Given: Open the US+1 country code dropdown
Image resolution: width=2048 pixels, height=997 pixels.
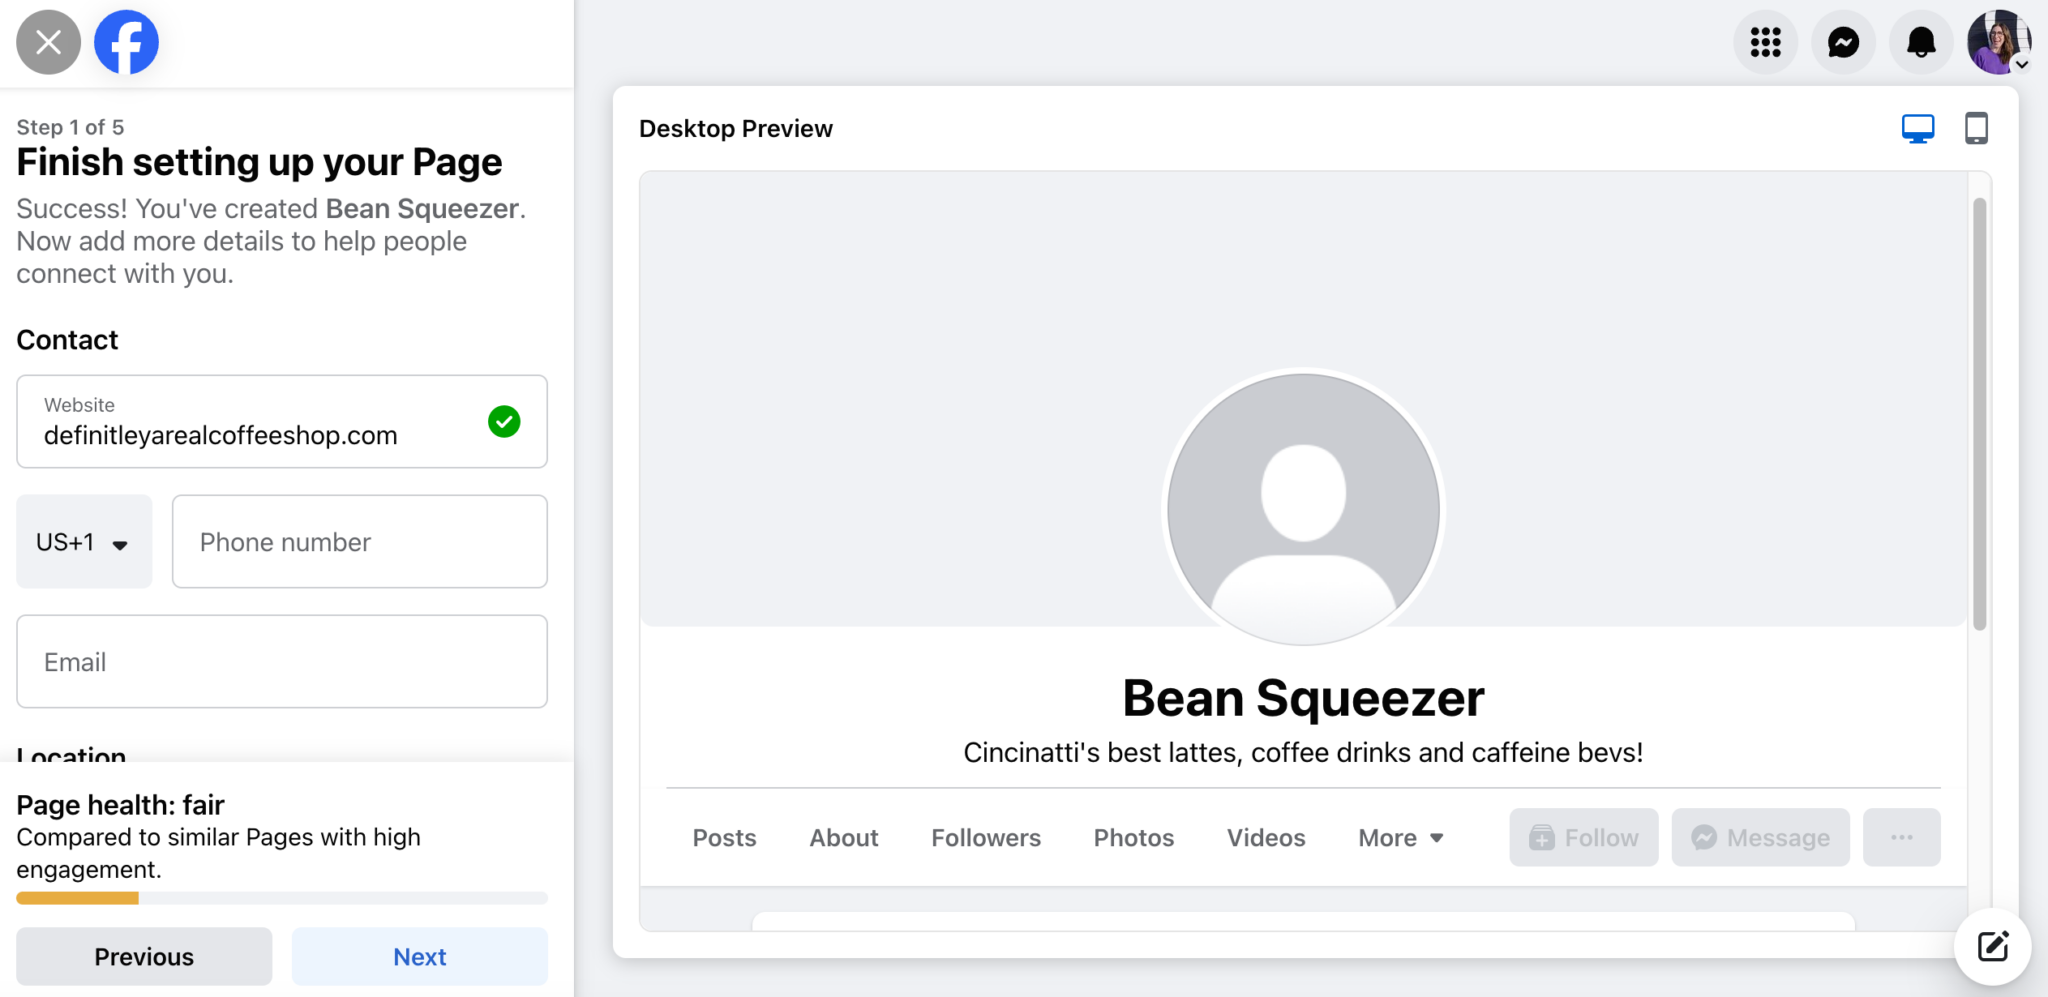Looking at the screenshot, I should click(84, 541).
